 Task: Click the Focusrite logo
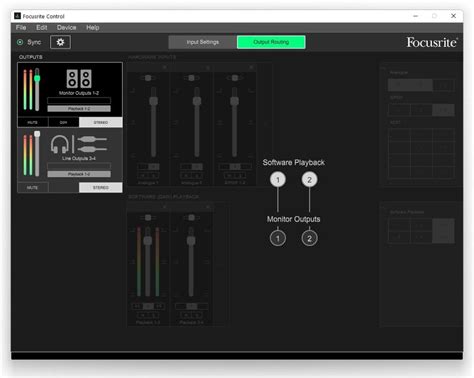tap(432, 42)
